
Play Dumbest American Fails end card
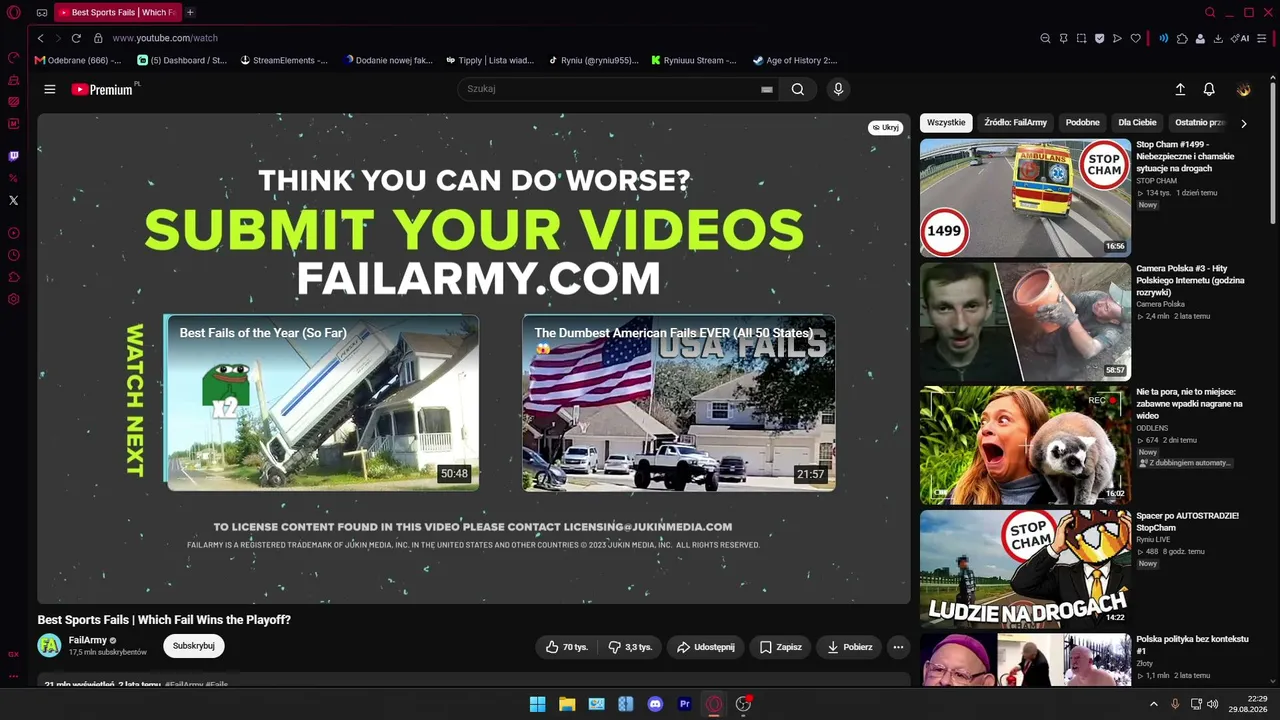click(x=679, y=403)
